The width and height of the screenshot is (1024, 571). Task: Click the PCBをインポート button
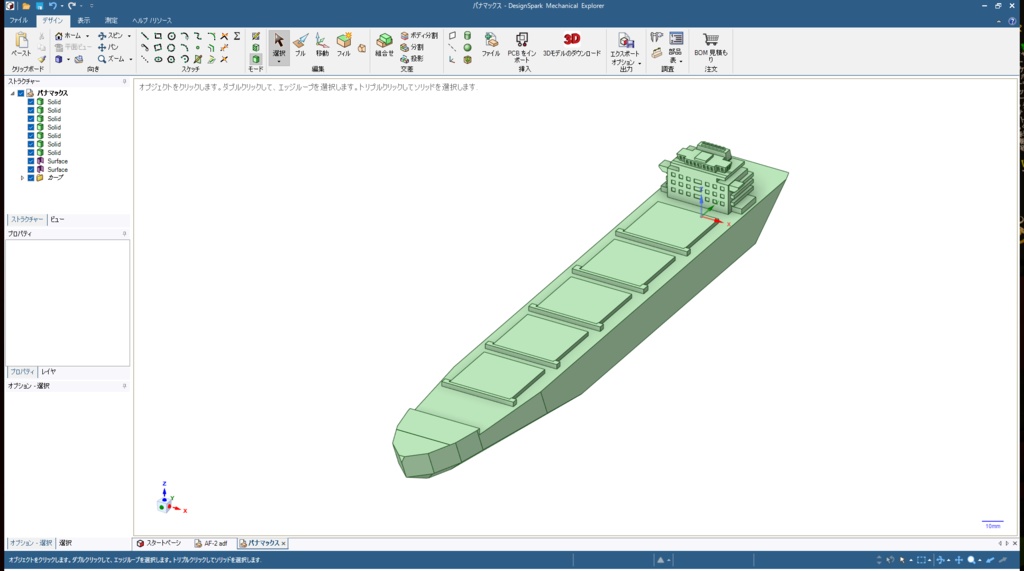coord(522,48)
